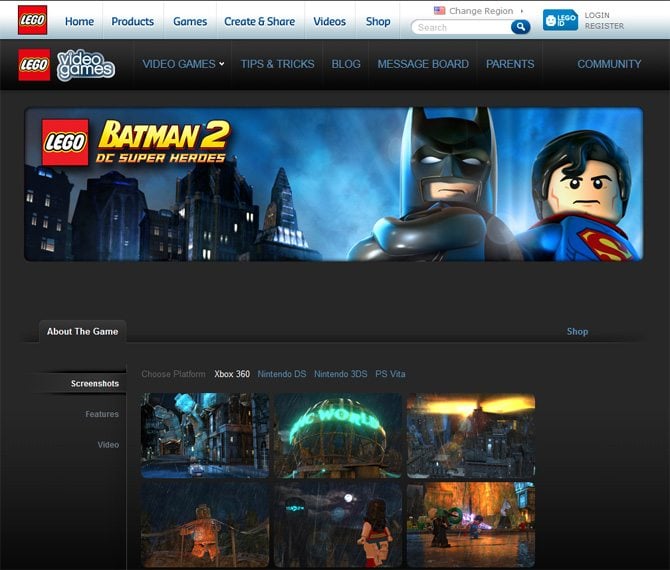The height and width of the screenshot is (570, 670).
Task: Click the red LEGO logo in top bar
Action: pos(32,20)
